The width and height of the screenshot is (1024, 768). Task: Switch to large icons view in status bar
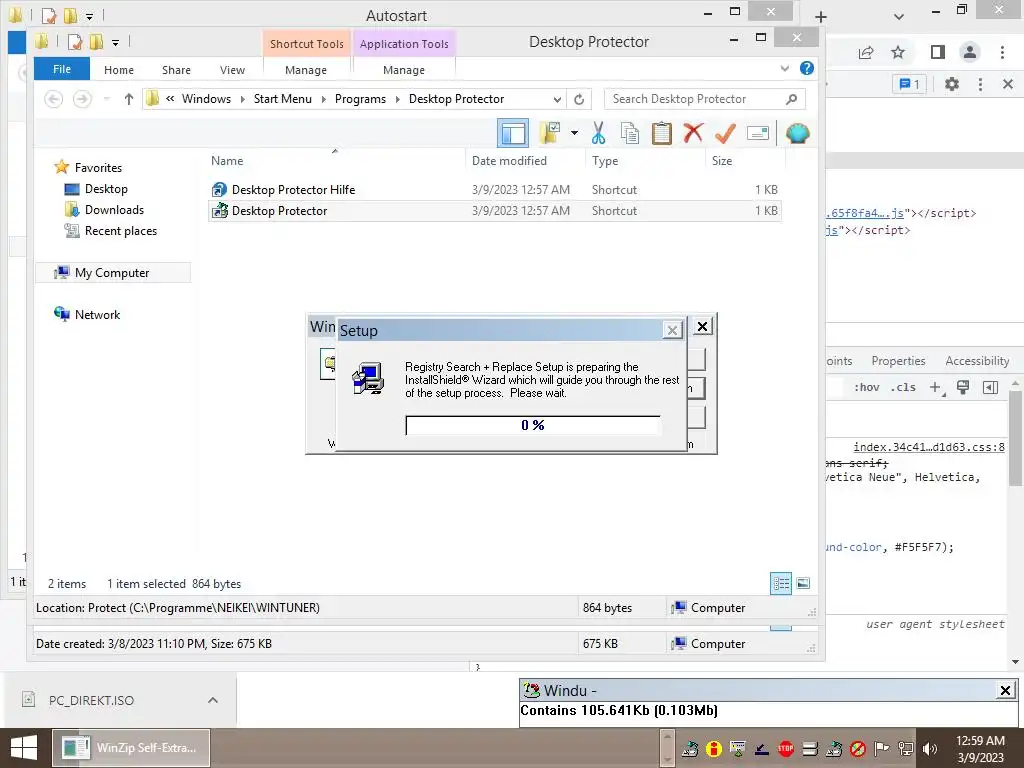click(x=803, y=583)
